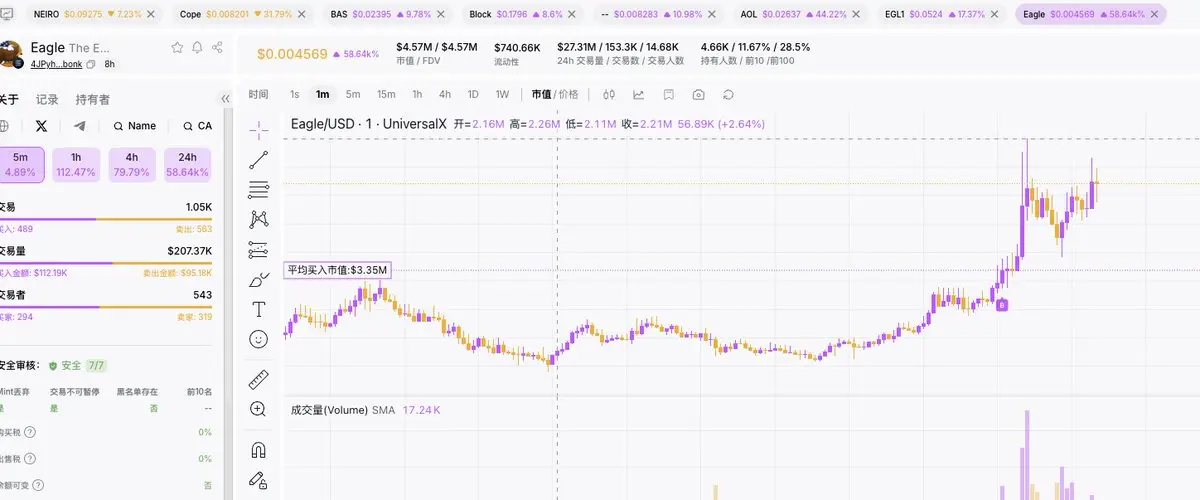
Task: Set chart interval to 1D
Action: point(473,94)
